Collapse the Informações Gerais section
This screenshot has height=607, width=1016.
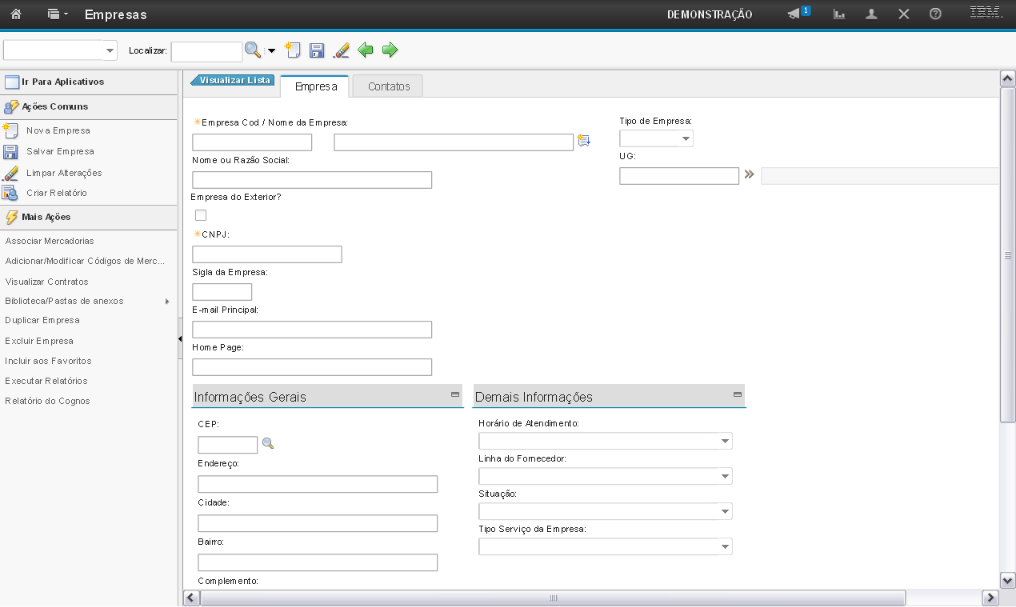(x=455, y=396)
